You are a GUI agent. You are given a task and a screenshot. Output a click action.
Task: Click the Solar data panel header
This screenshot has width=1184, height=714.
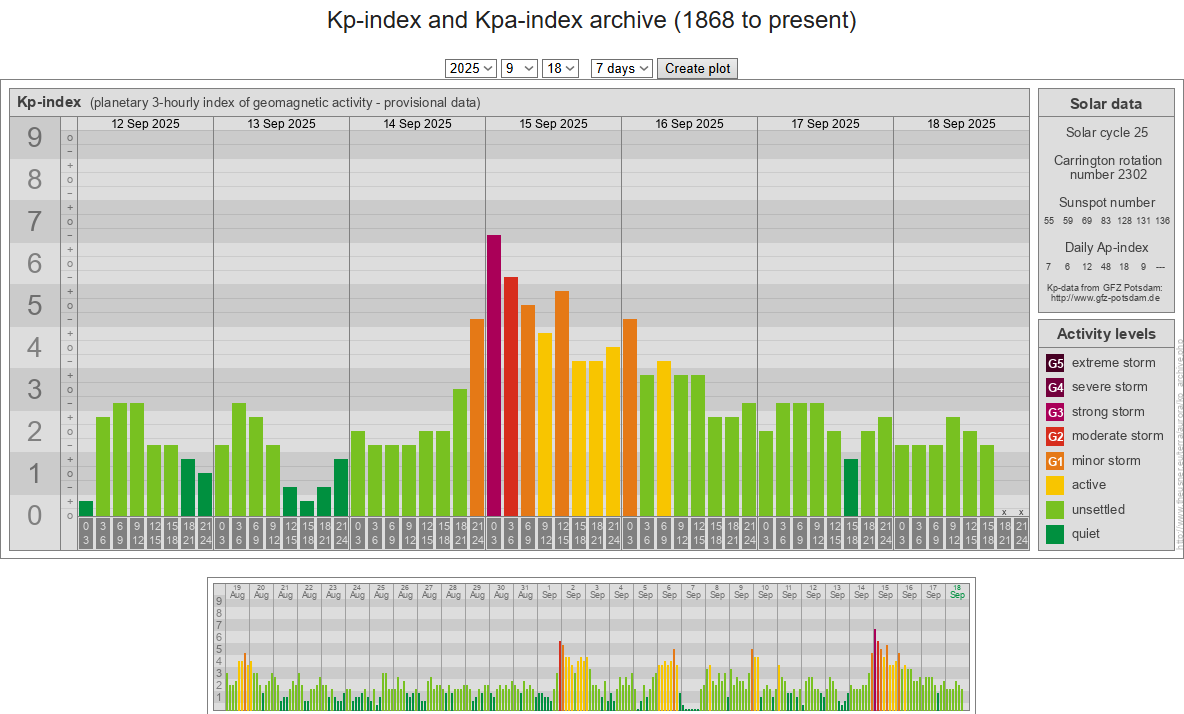click(x=1105, y=103)
